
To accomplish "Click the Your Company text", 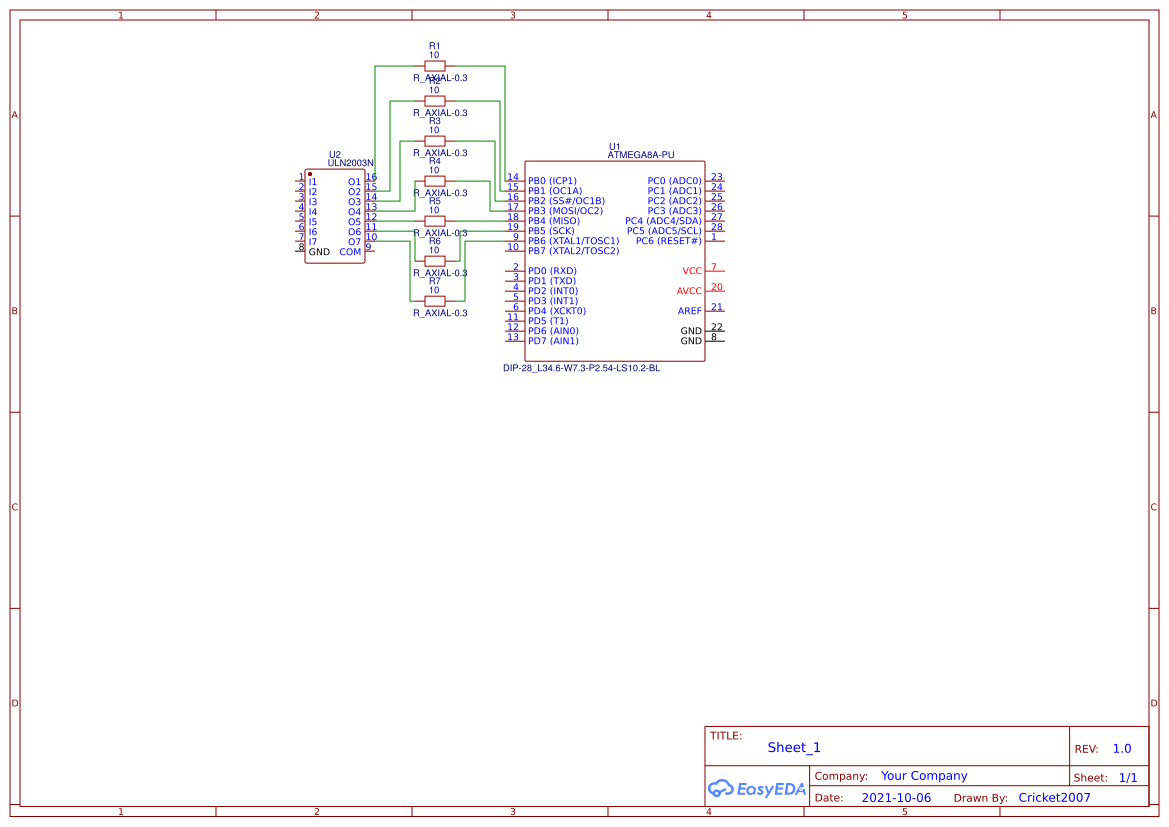I will click(x=923, y=775).
